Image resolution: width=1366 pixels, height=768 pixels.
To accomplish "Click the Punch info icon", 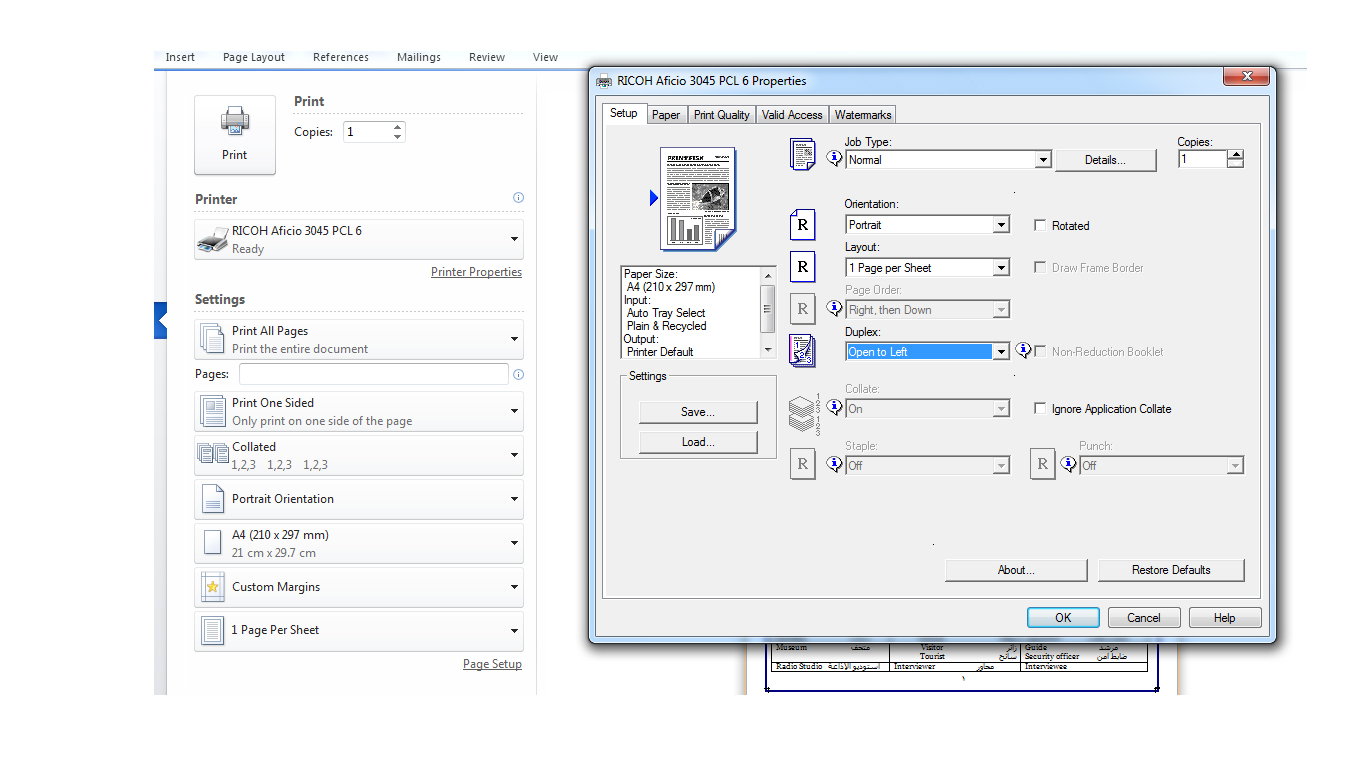I will tap(1068, 464).
